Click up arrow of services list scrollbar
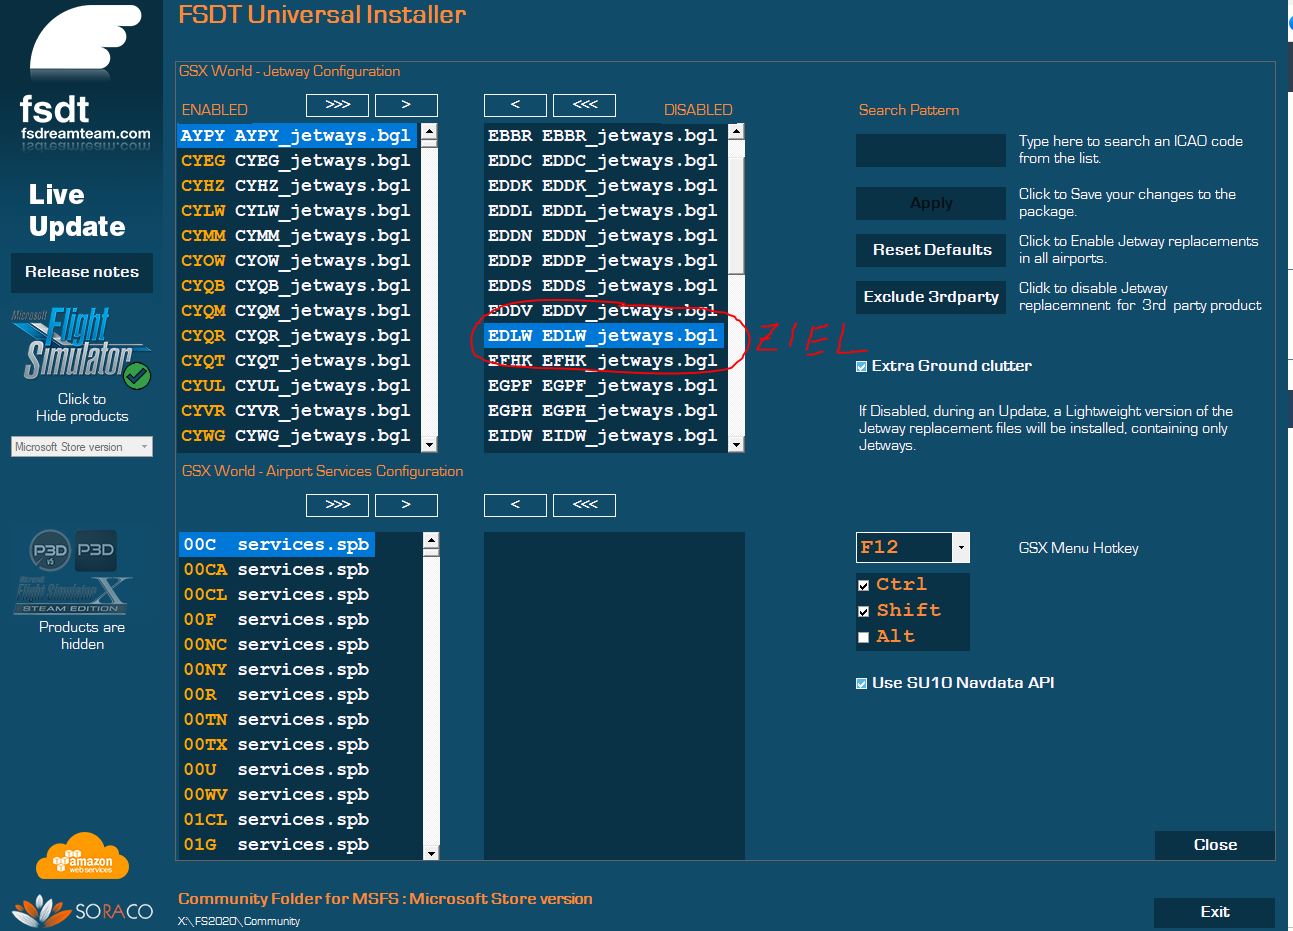This screenshot has height=931, width=1293. [431, 540]
